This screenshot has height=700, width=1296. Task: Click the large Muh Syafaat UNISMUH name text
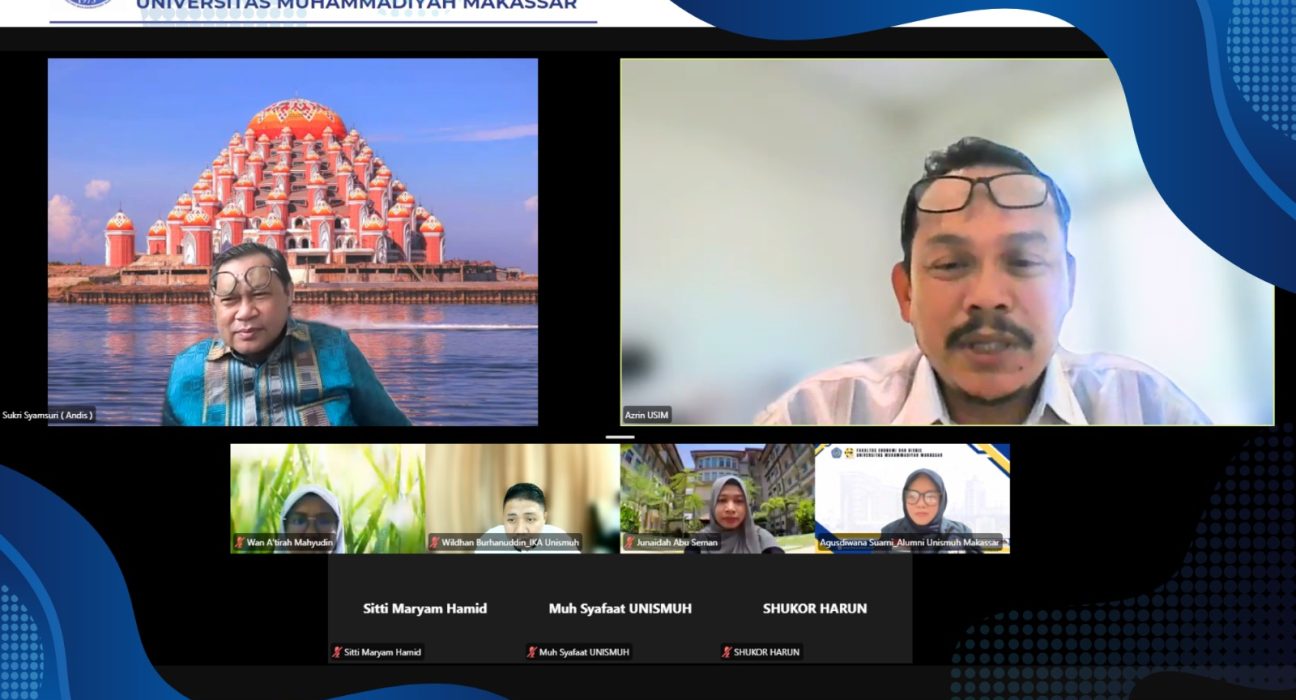[620, 608]
